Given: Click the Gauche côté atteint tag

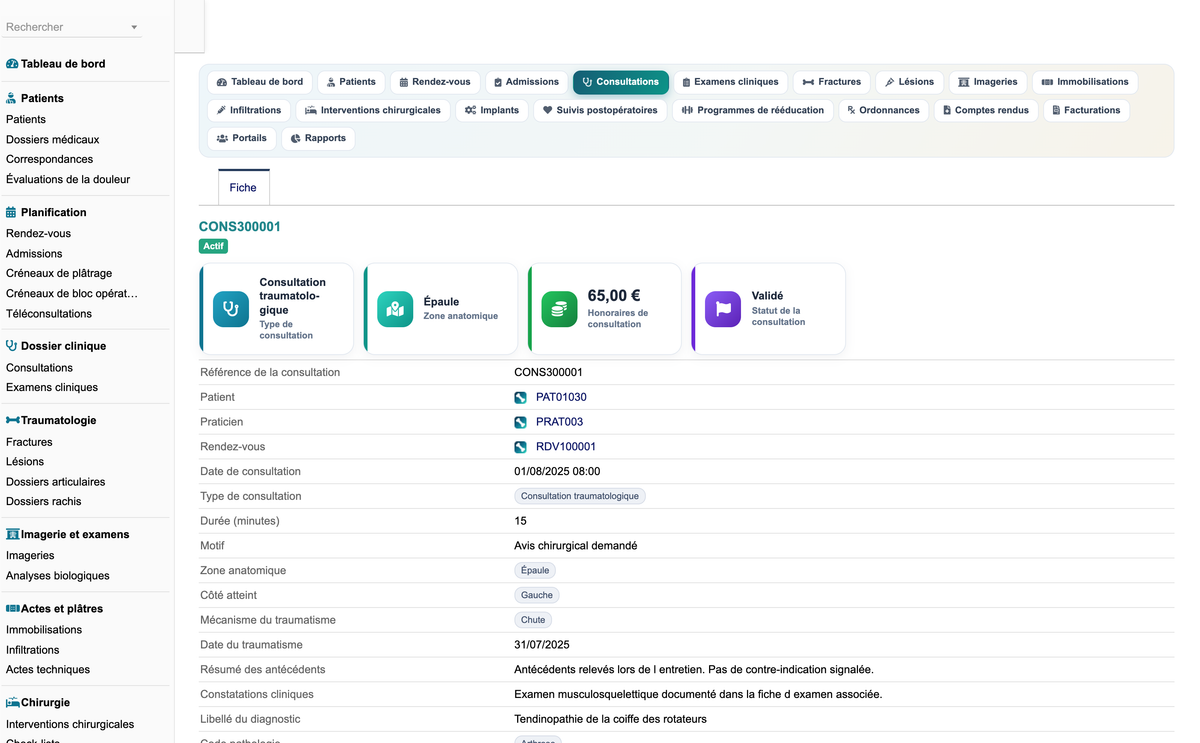Looking at the screenshot, I should 537,595.
